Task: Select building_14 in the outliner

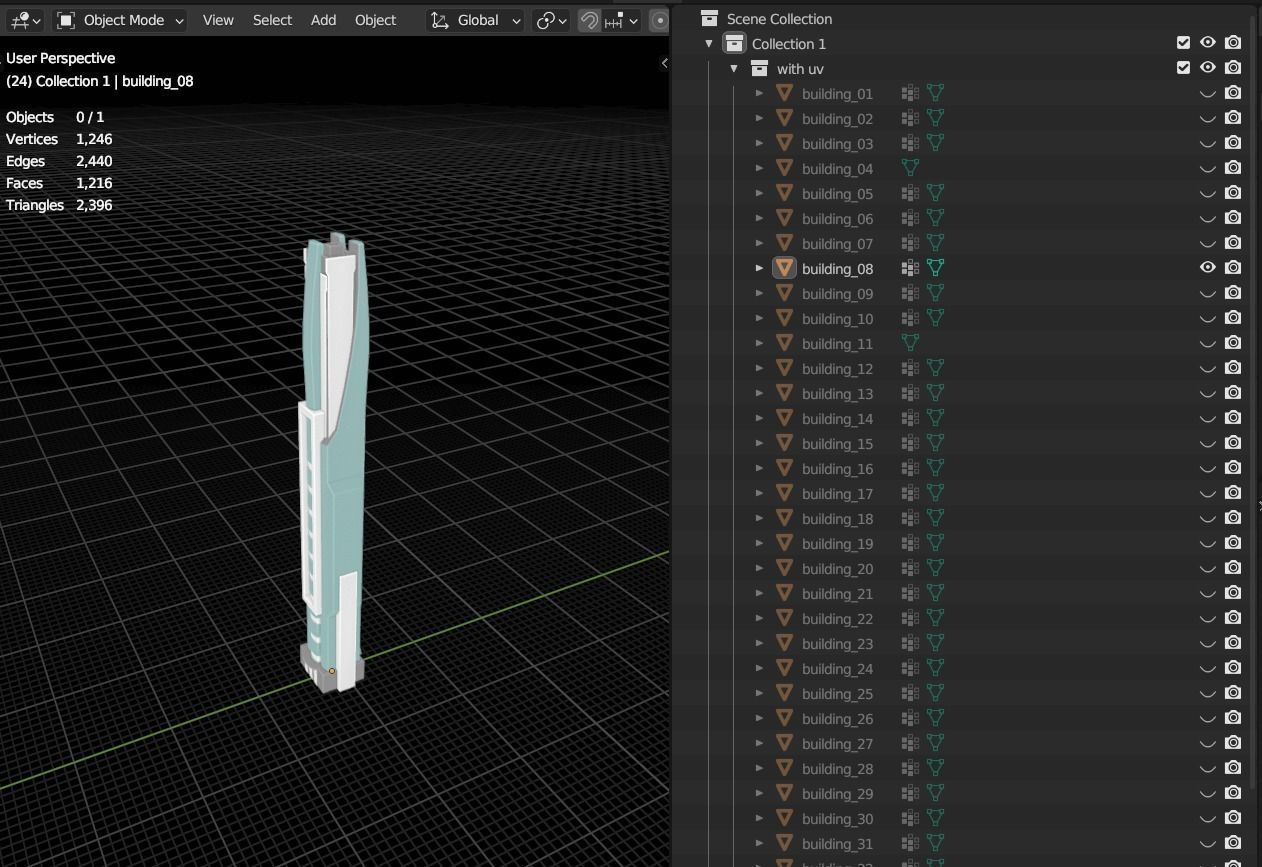Action: click(837, 419)
